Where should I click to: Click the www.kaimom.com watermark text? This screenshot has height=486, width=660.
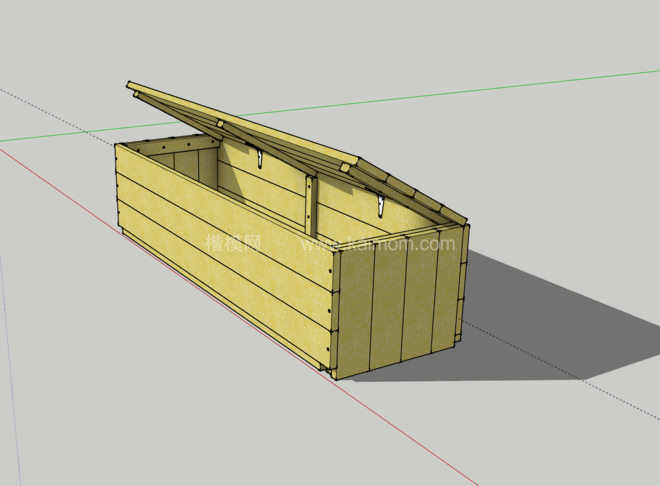(x=380, y=243)
